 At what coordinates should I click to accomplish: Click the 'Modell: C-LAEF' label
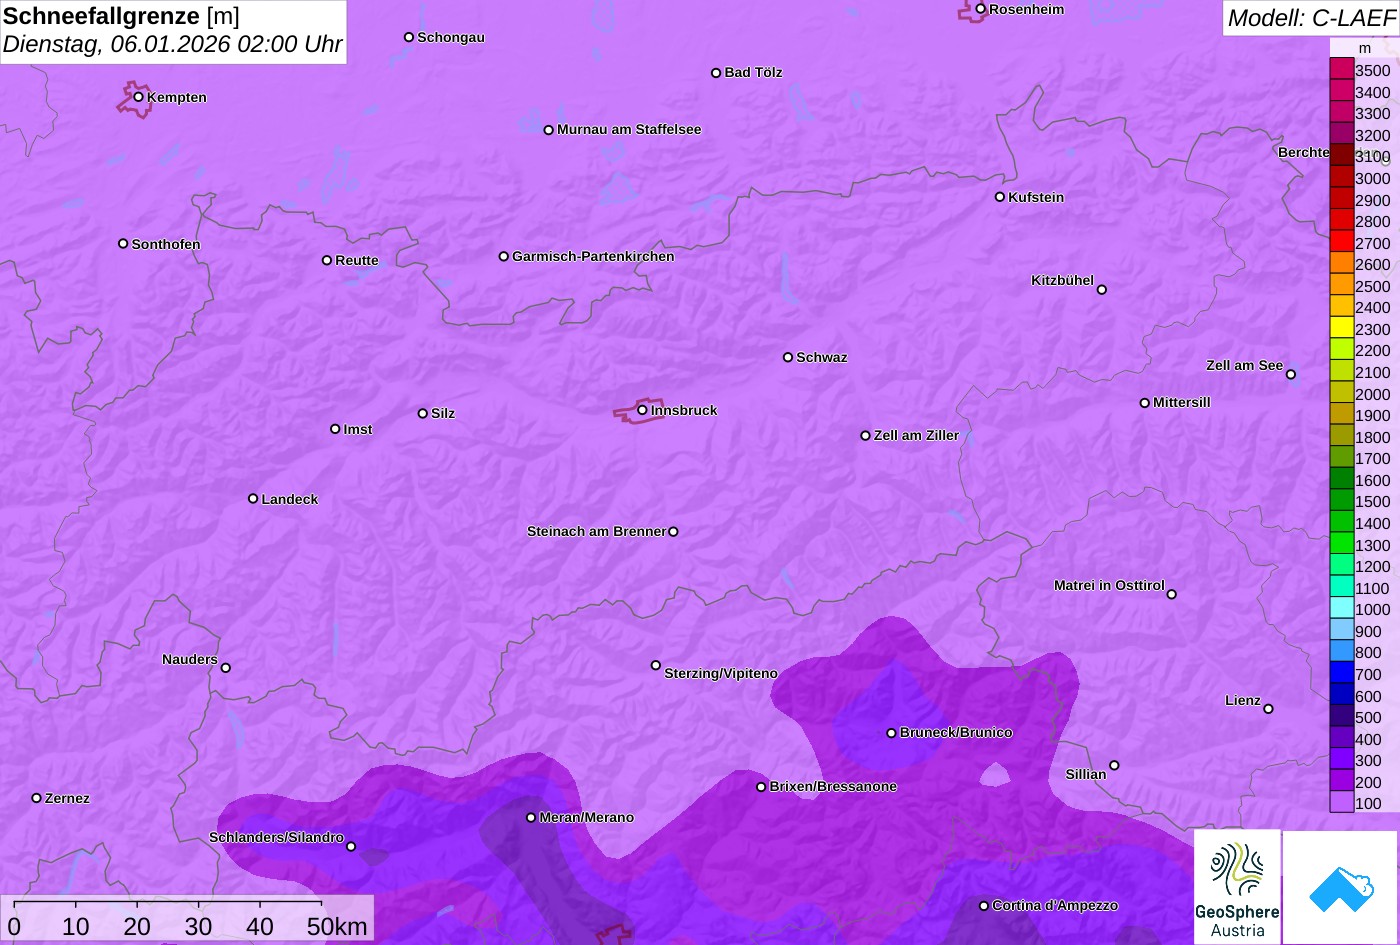(1310, 18)
